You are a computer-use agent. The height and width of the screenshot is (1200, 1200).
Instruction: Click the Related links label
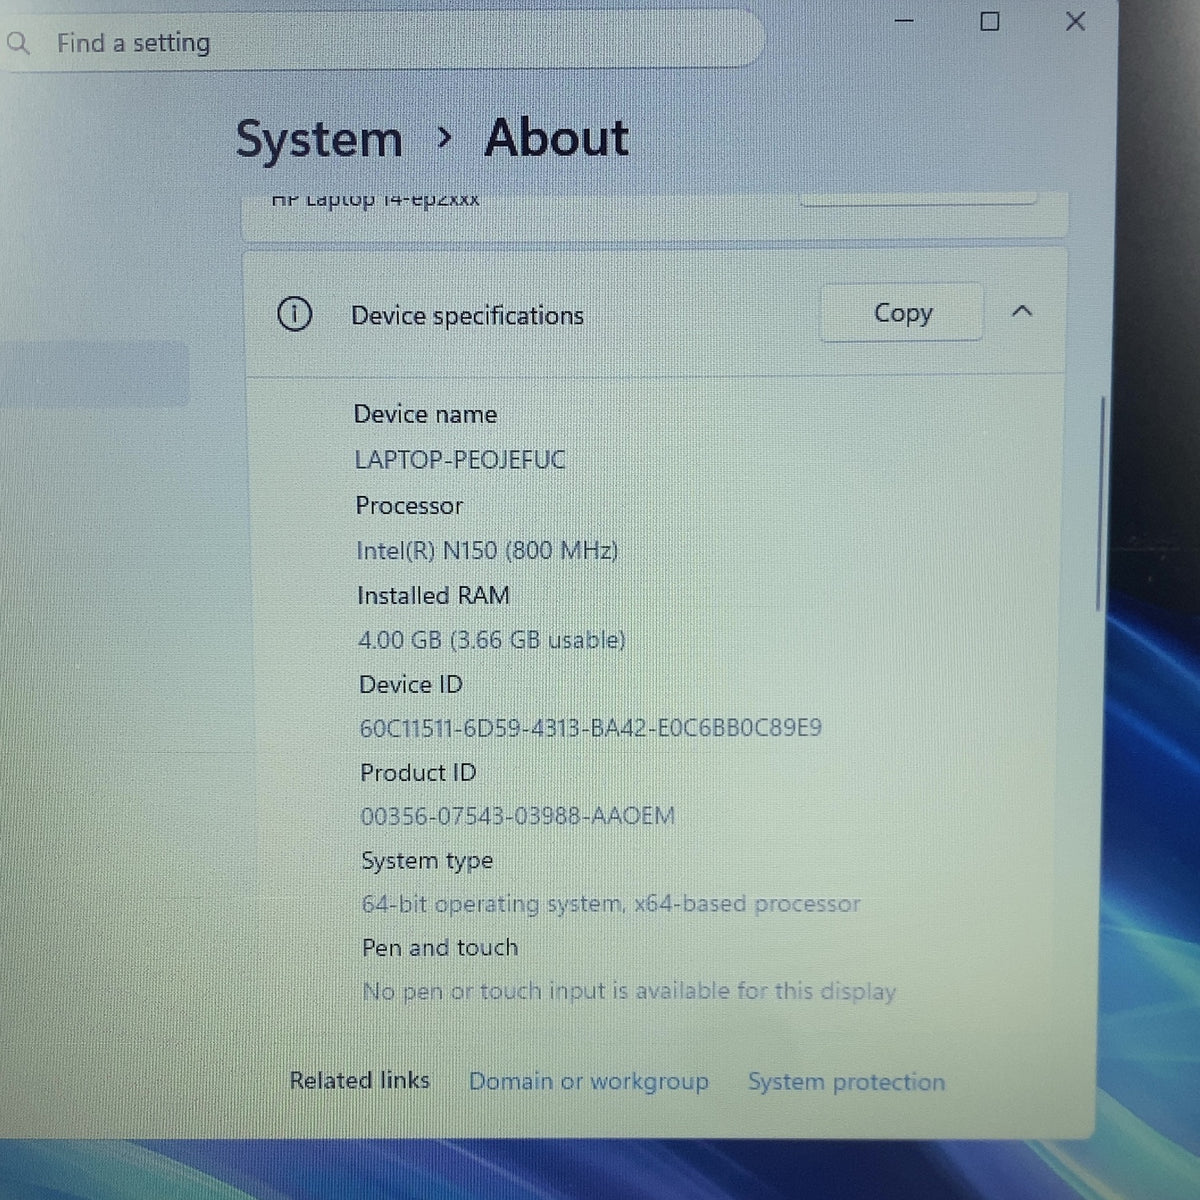pyautogui.click(x=360, y=1080)
